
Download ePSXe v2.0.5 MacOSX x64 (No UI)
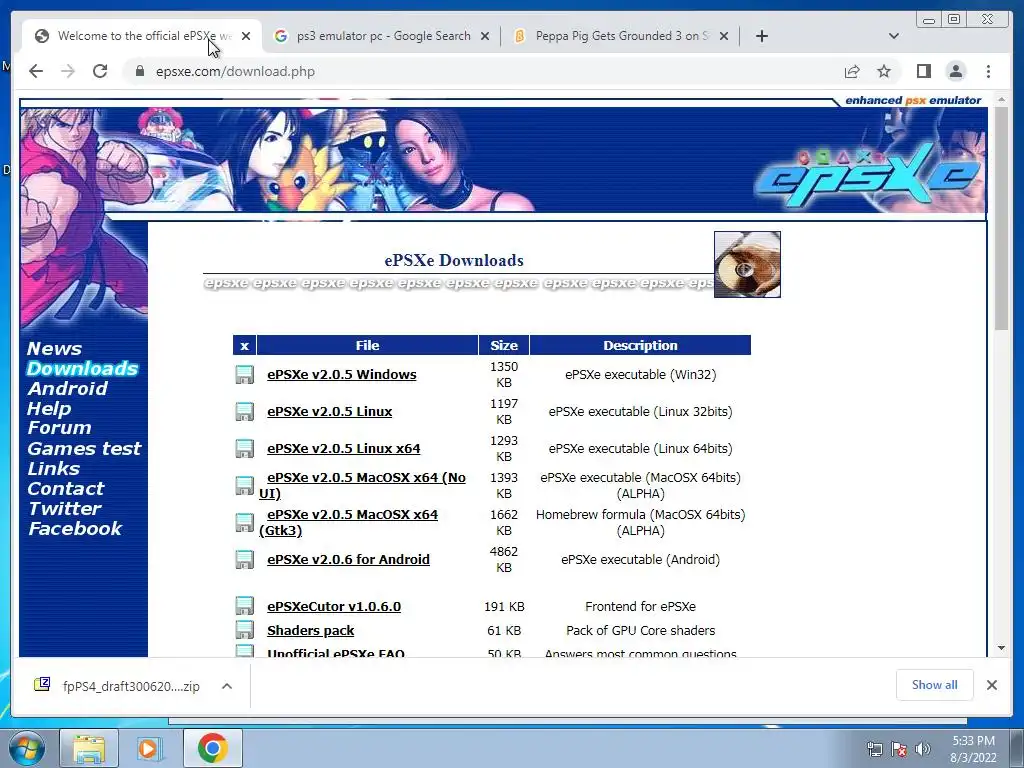click(362, 485)
